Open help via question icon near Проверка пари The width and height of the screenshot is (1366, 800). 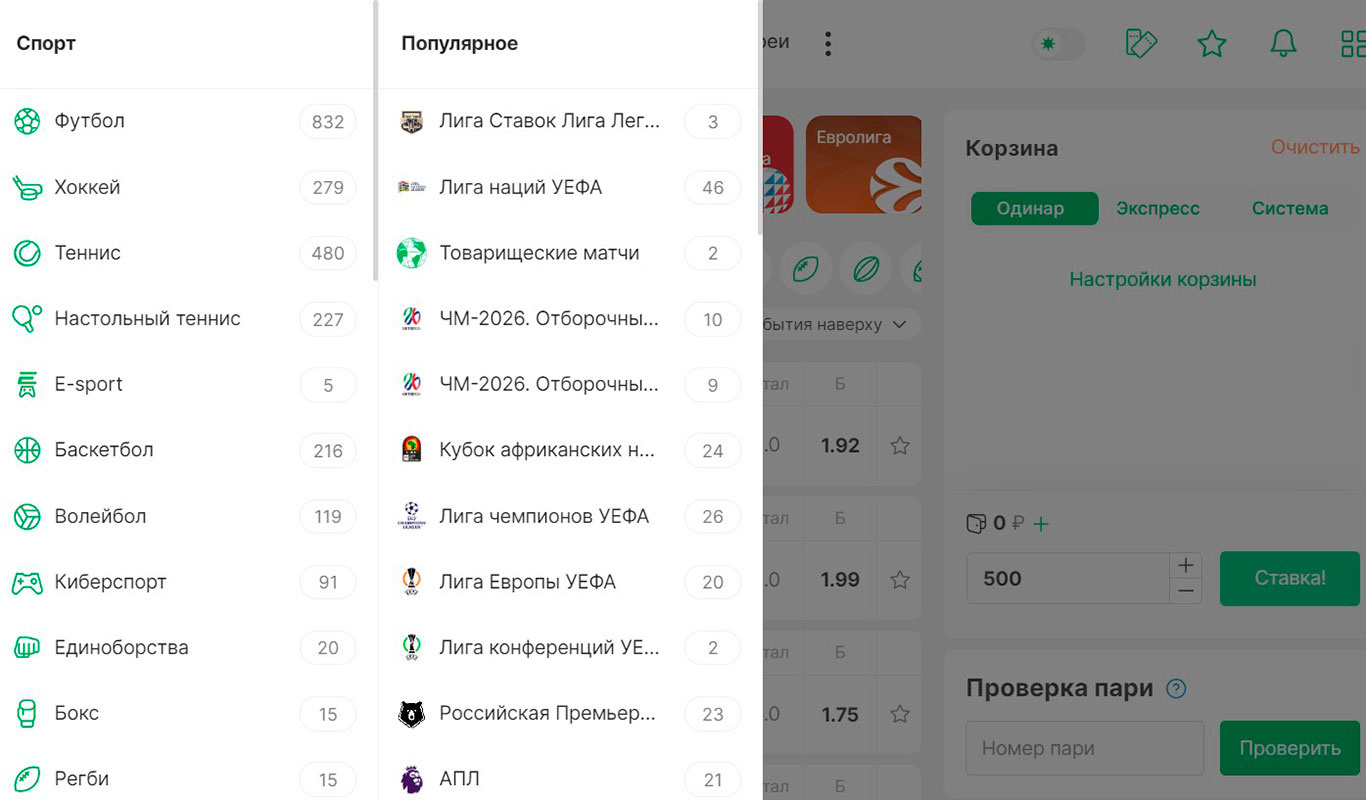click(x=1177, y=688)
